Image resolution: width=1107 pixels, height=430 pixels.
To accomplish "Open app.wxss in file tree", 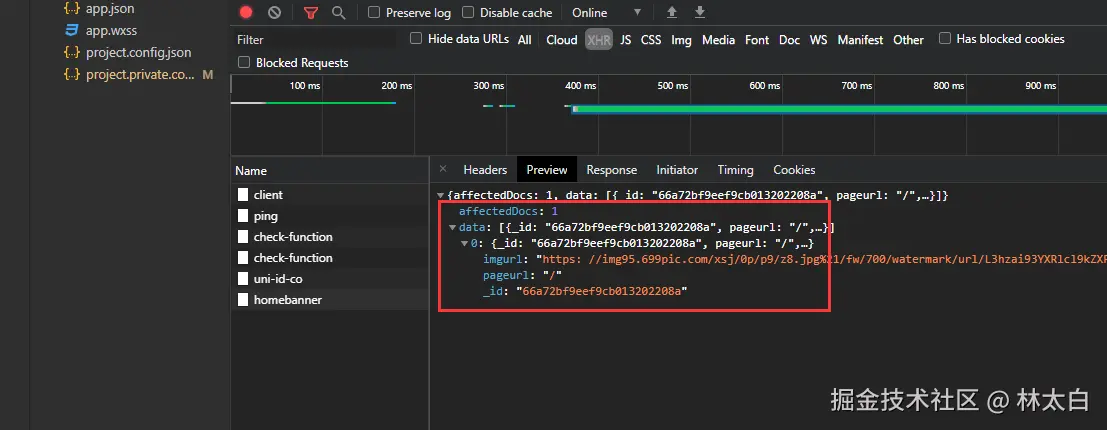I will [x=110, y=30].
